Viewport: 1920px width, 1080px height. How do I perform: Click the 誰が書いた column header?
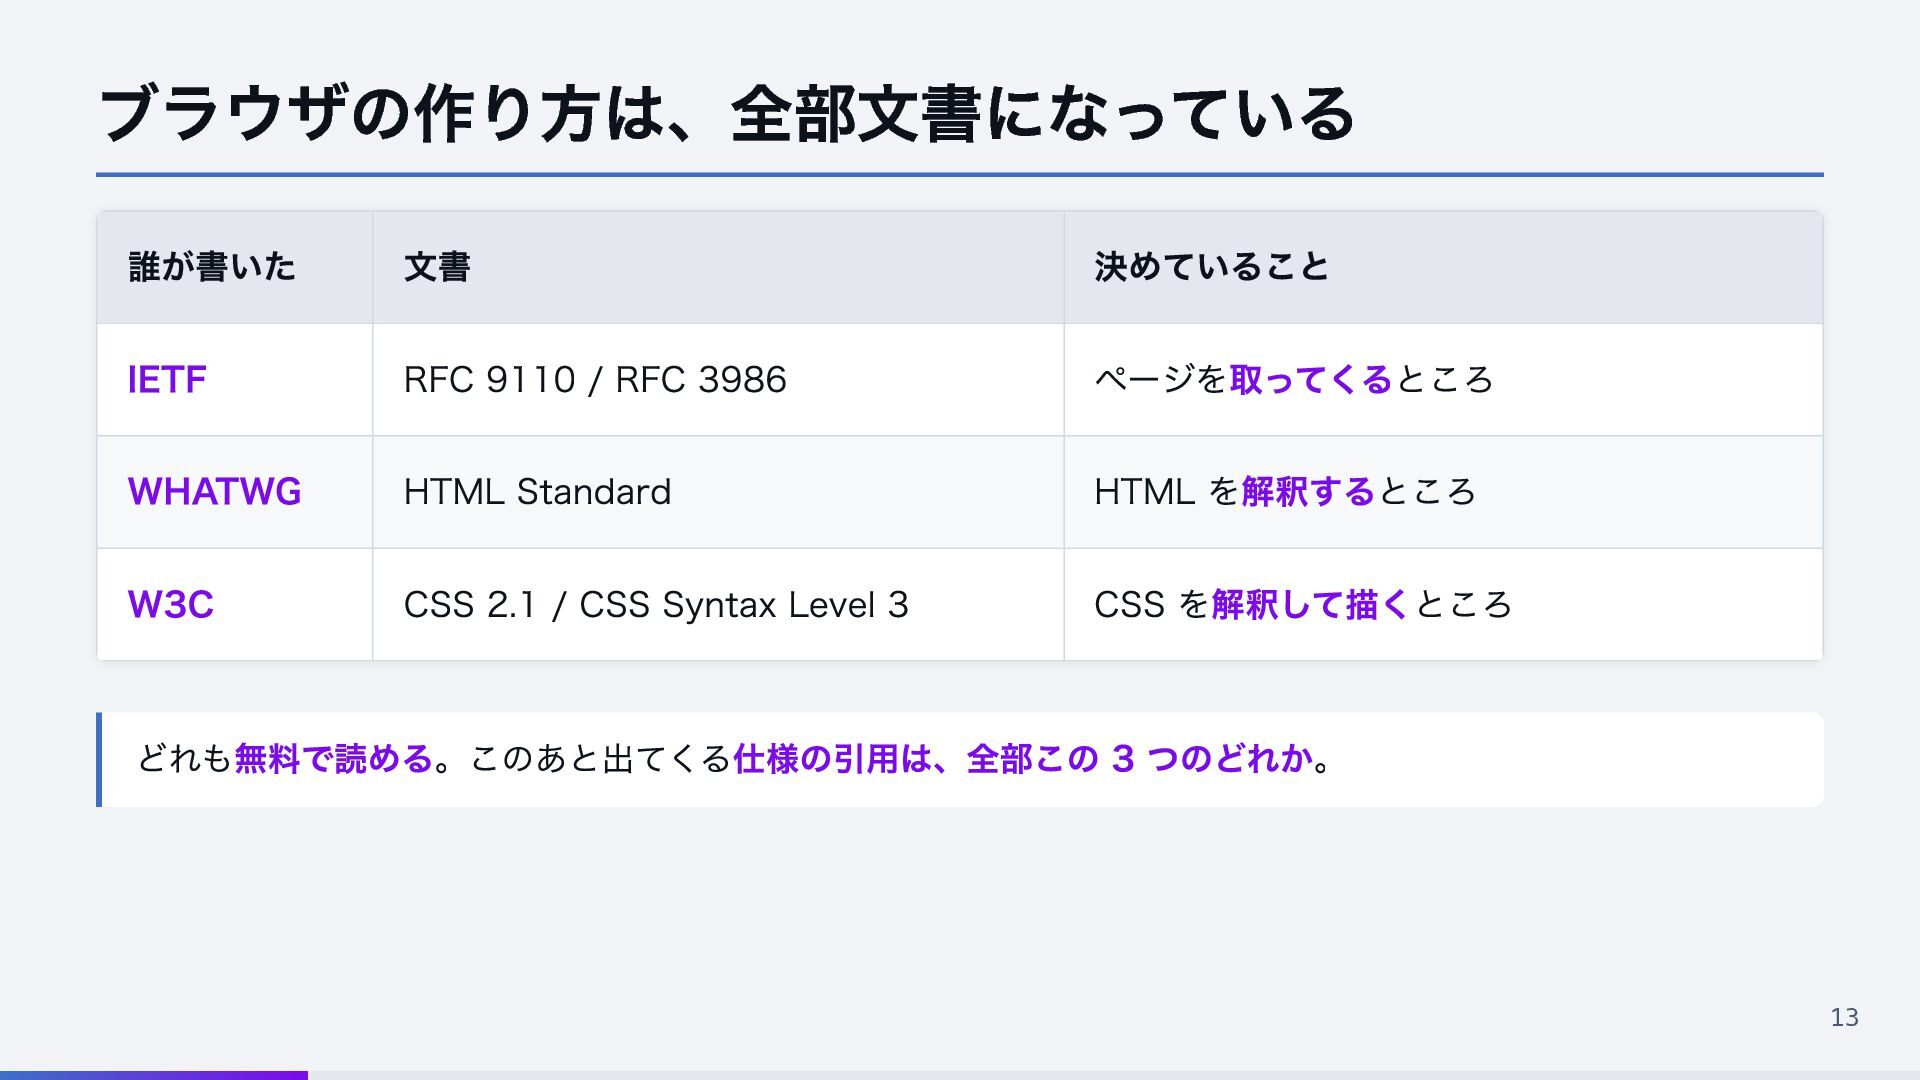(x=234, y=267)
